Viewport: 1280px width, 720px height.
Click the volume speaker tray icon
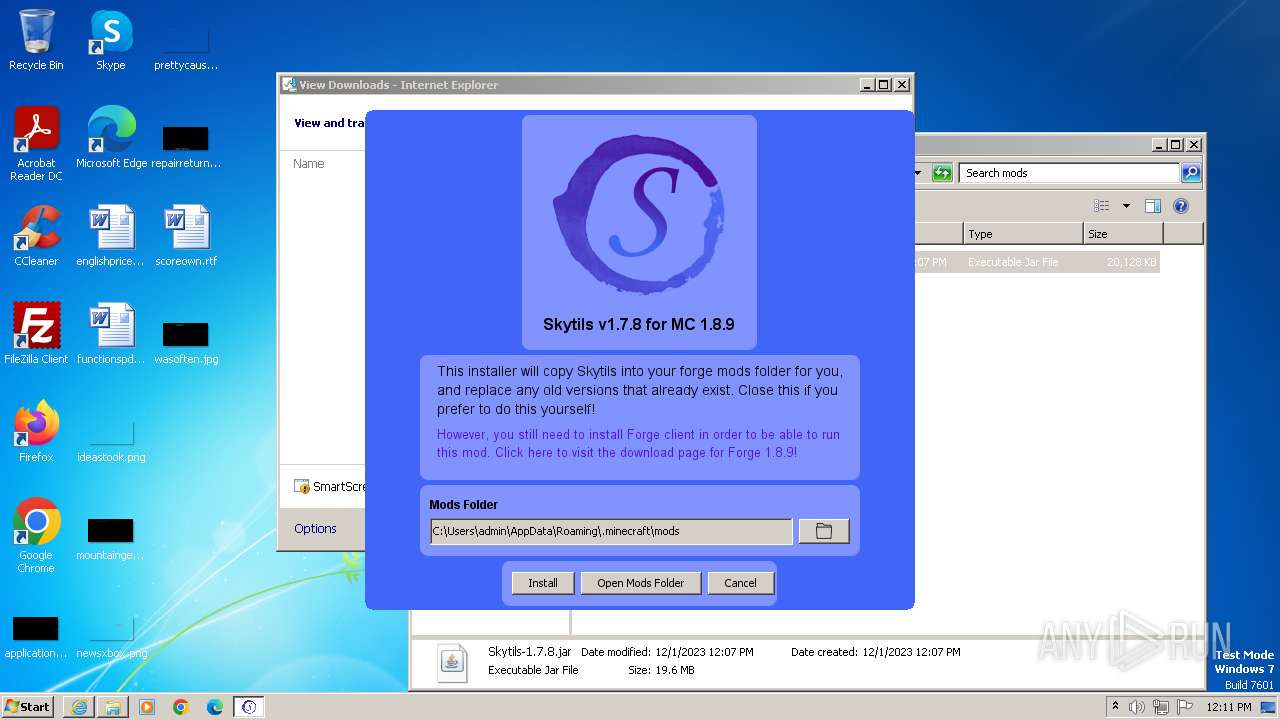(1137, 707)
